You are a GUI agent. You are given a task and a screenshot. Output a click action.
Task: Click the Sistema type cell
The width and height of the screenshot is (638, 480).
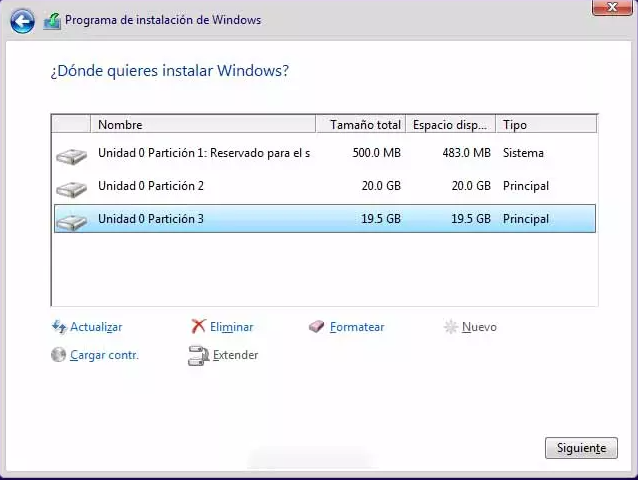point(523,153)
